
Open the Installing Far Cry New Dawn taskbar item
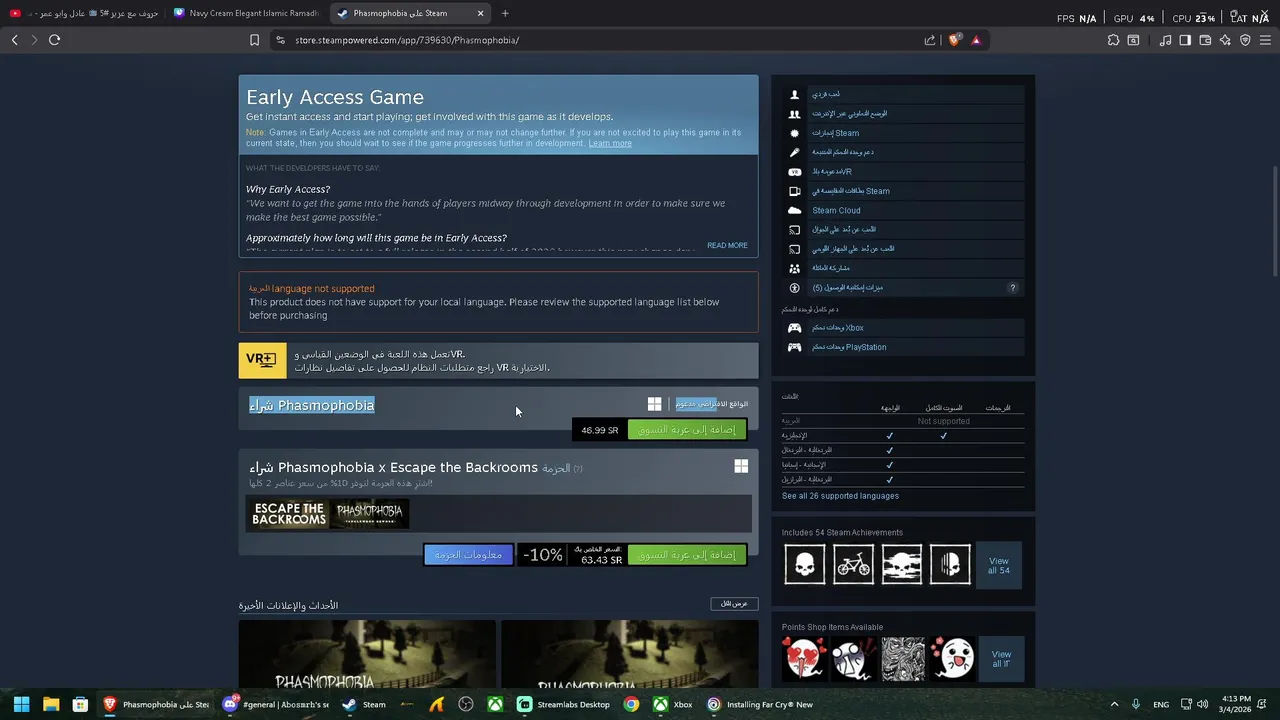[x=760, y=704]
